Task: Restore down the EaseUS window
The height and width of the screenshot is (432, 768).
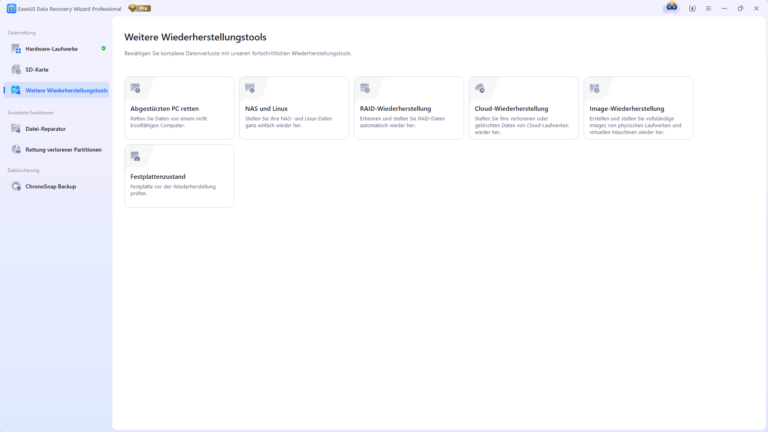Action: tap(741, 8)
